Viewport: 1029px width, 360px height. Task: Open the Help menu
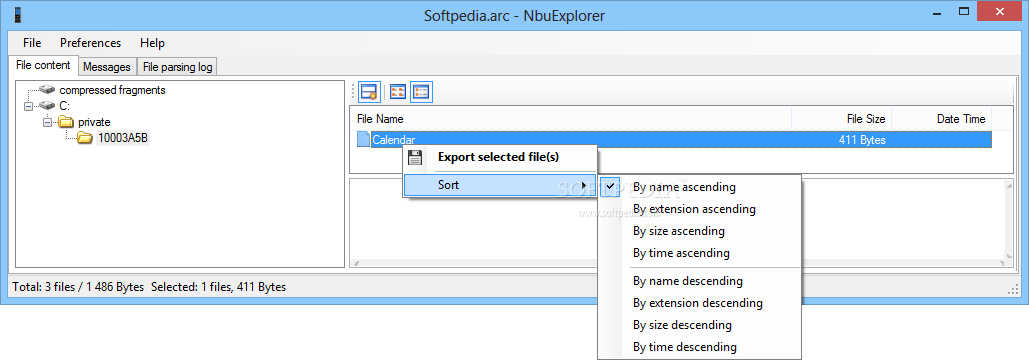coord(152,43)
